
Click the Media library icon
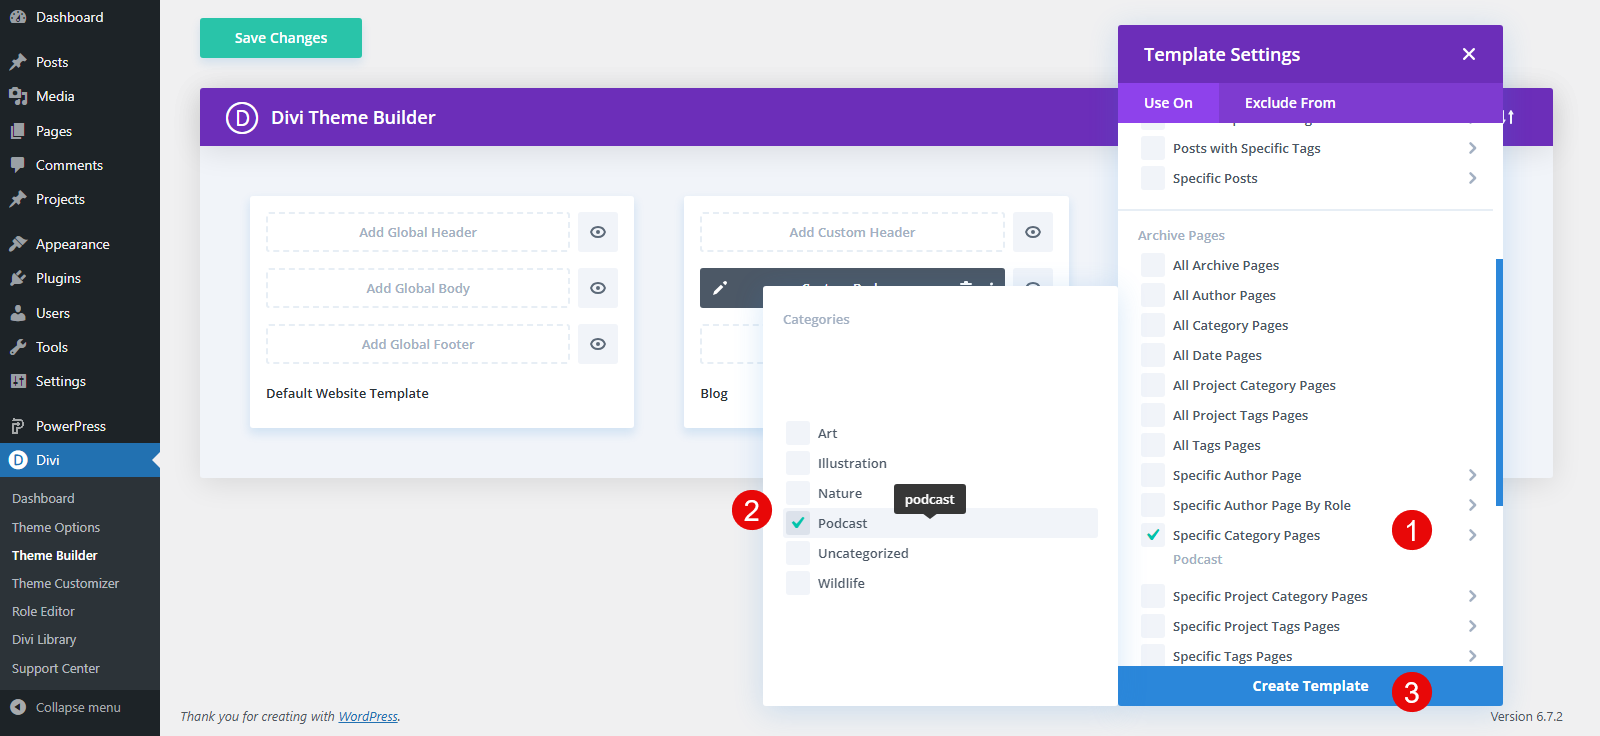18,96
